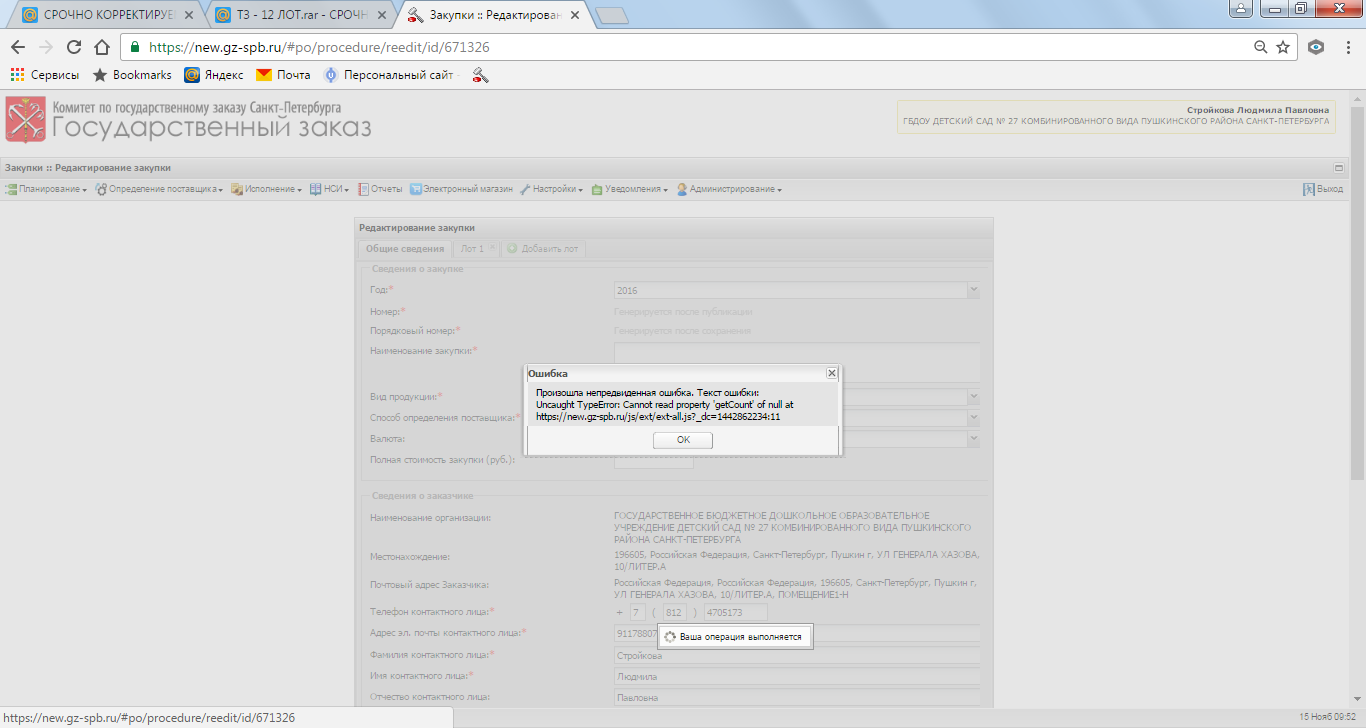Reload the current page
Viewport: 1366px width, 728px height.
[73, 47]
